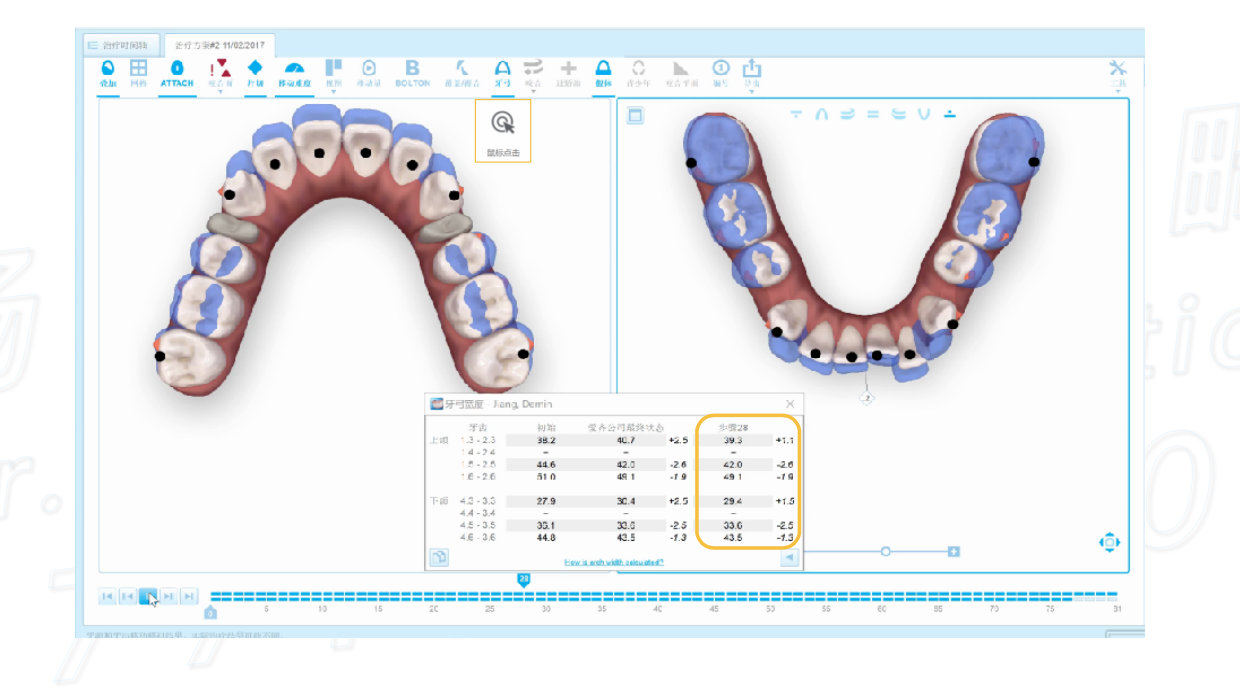
Task: Select initial lower 4.6-3.6 value 44.8
Action: point(547,537)
